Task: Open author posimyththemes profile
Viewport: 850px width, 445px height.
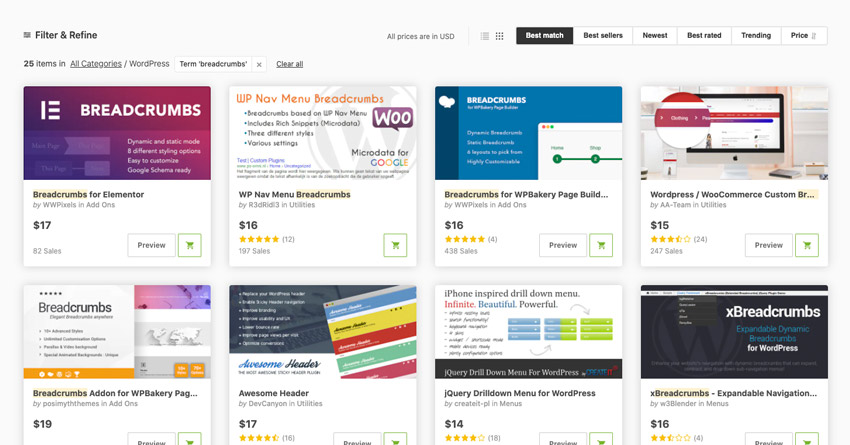Action: point(70,404)
